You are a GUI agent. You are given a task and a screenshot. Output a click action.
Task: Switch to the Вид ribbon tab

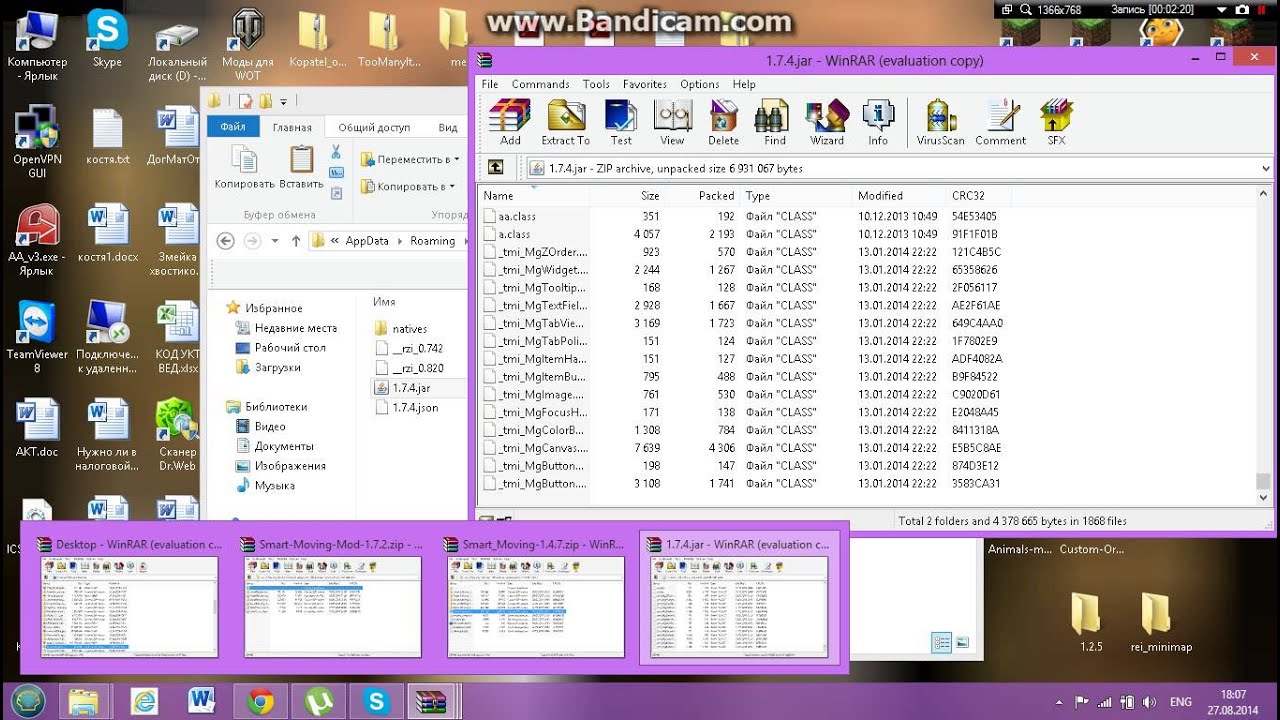click(x=448, y=127)
